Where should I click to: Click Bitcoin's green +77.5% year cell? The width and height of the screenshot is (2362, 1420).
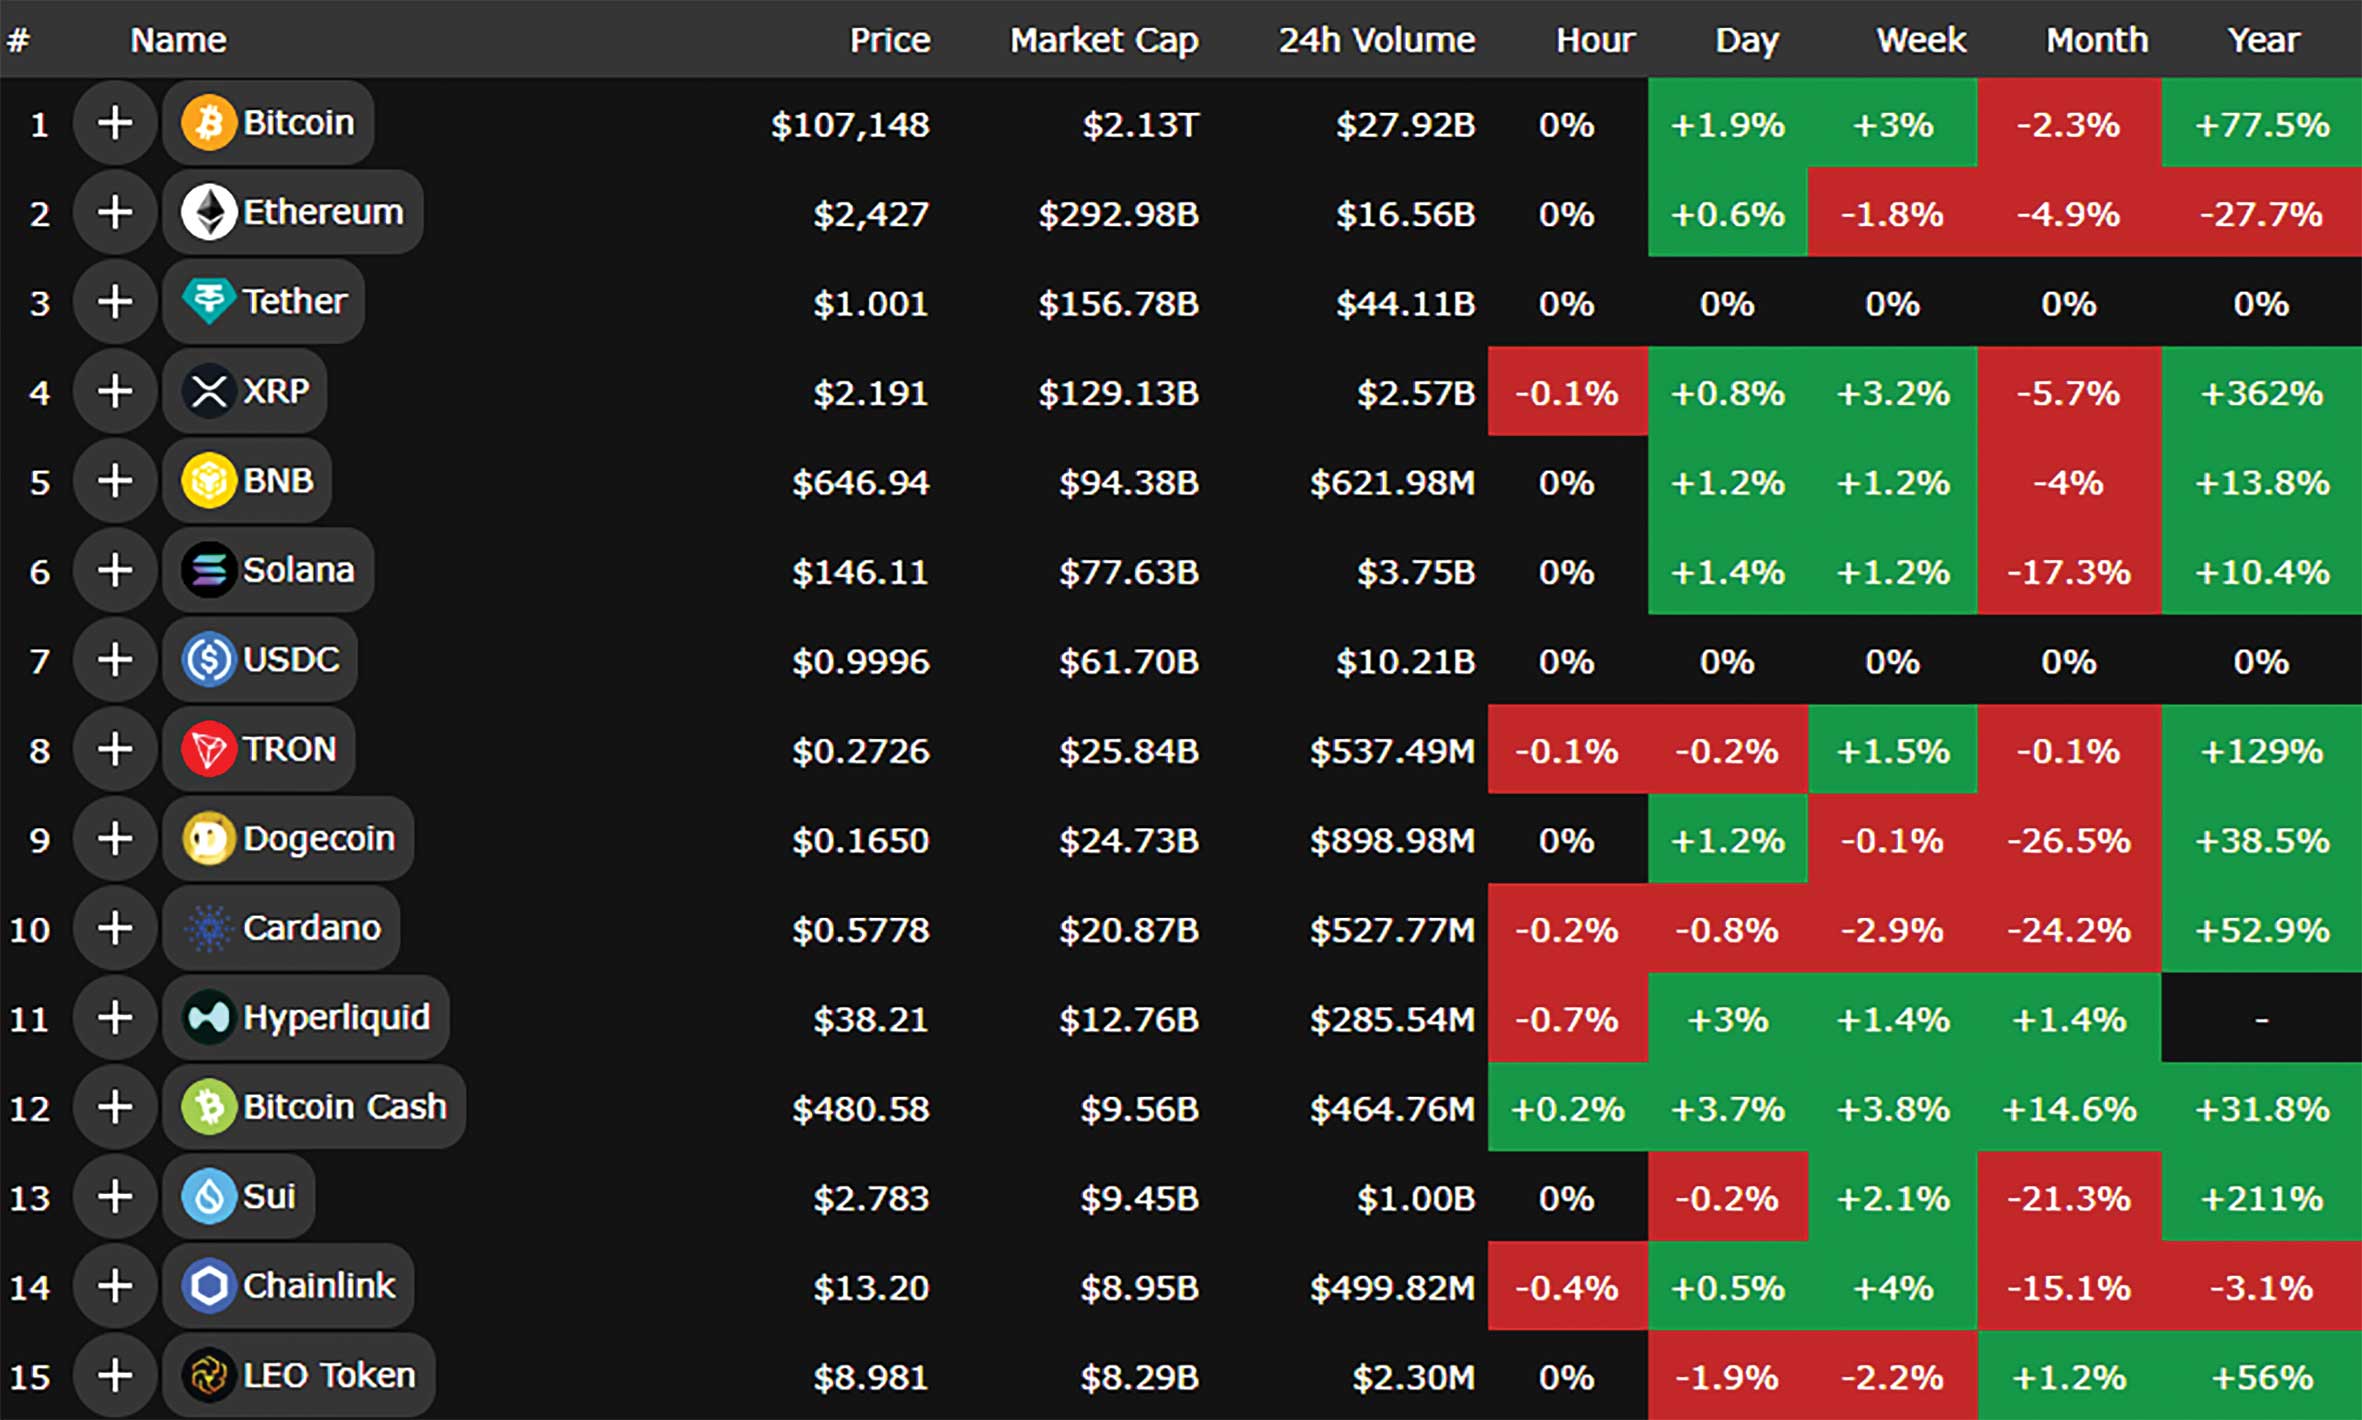click(x=2261, y=125)
